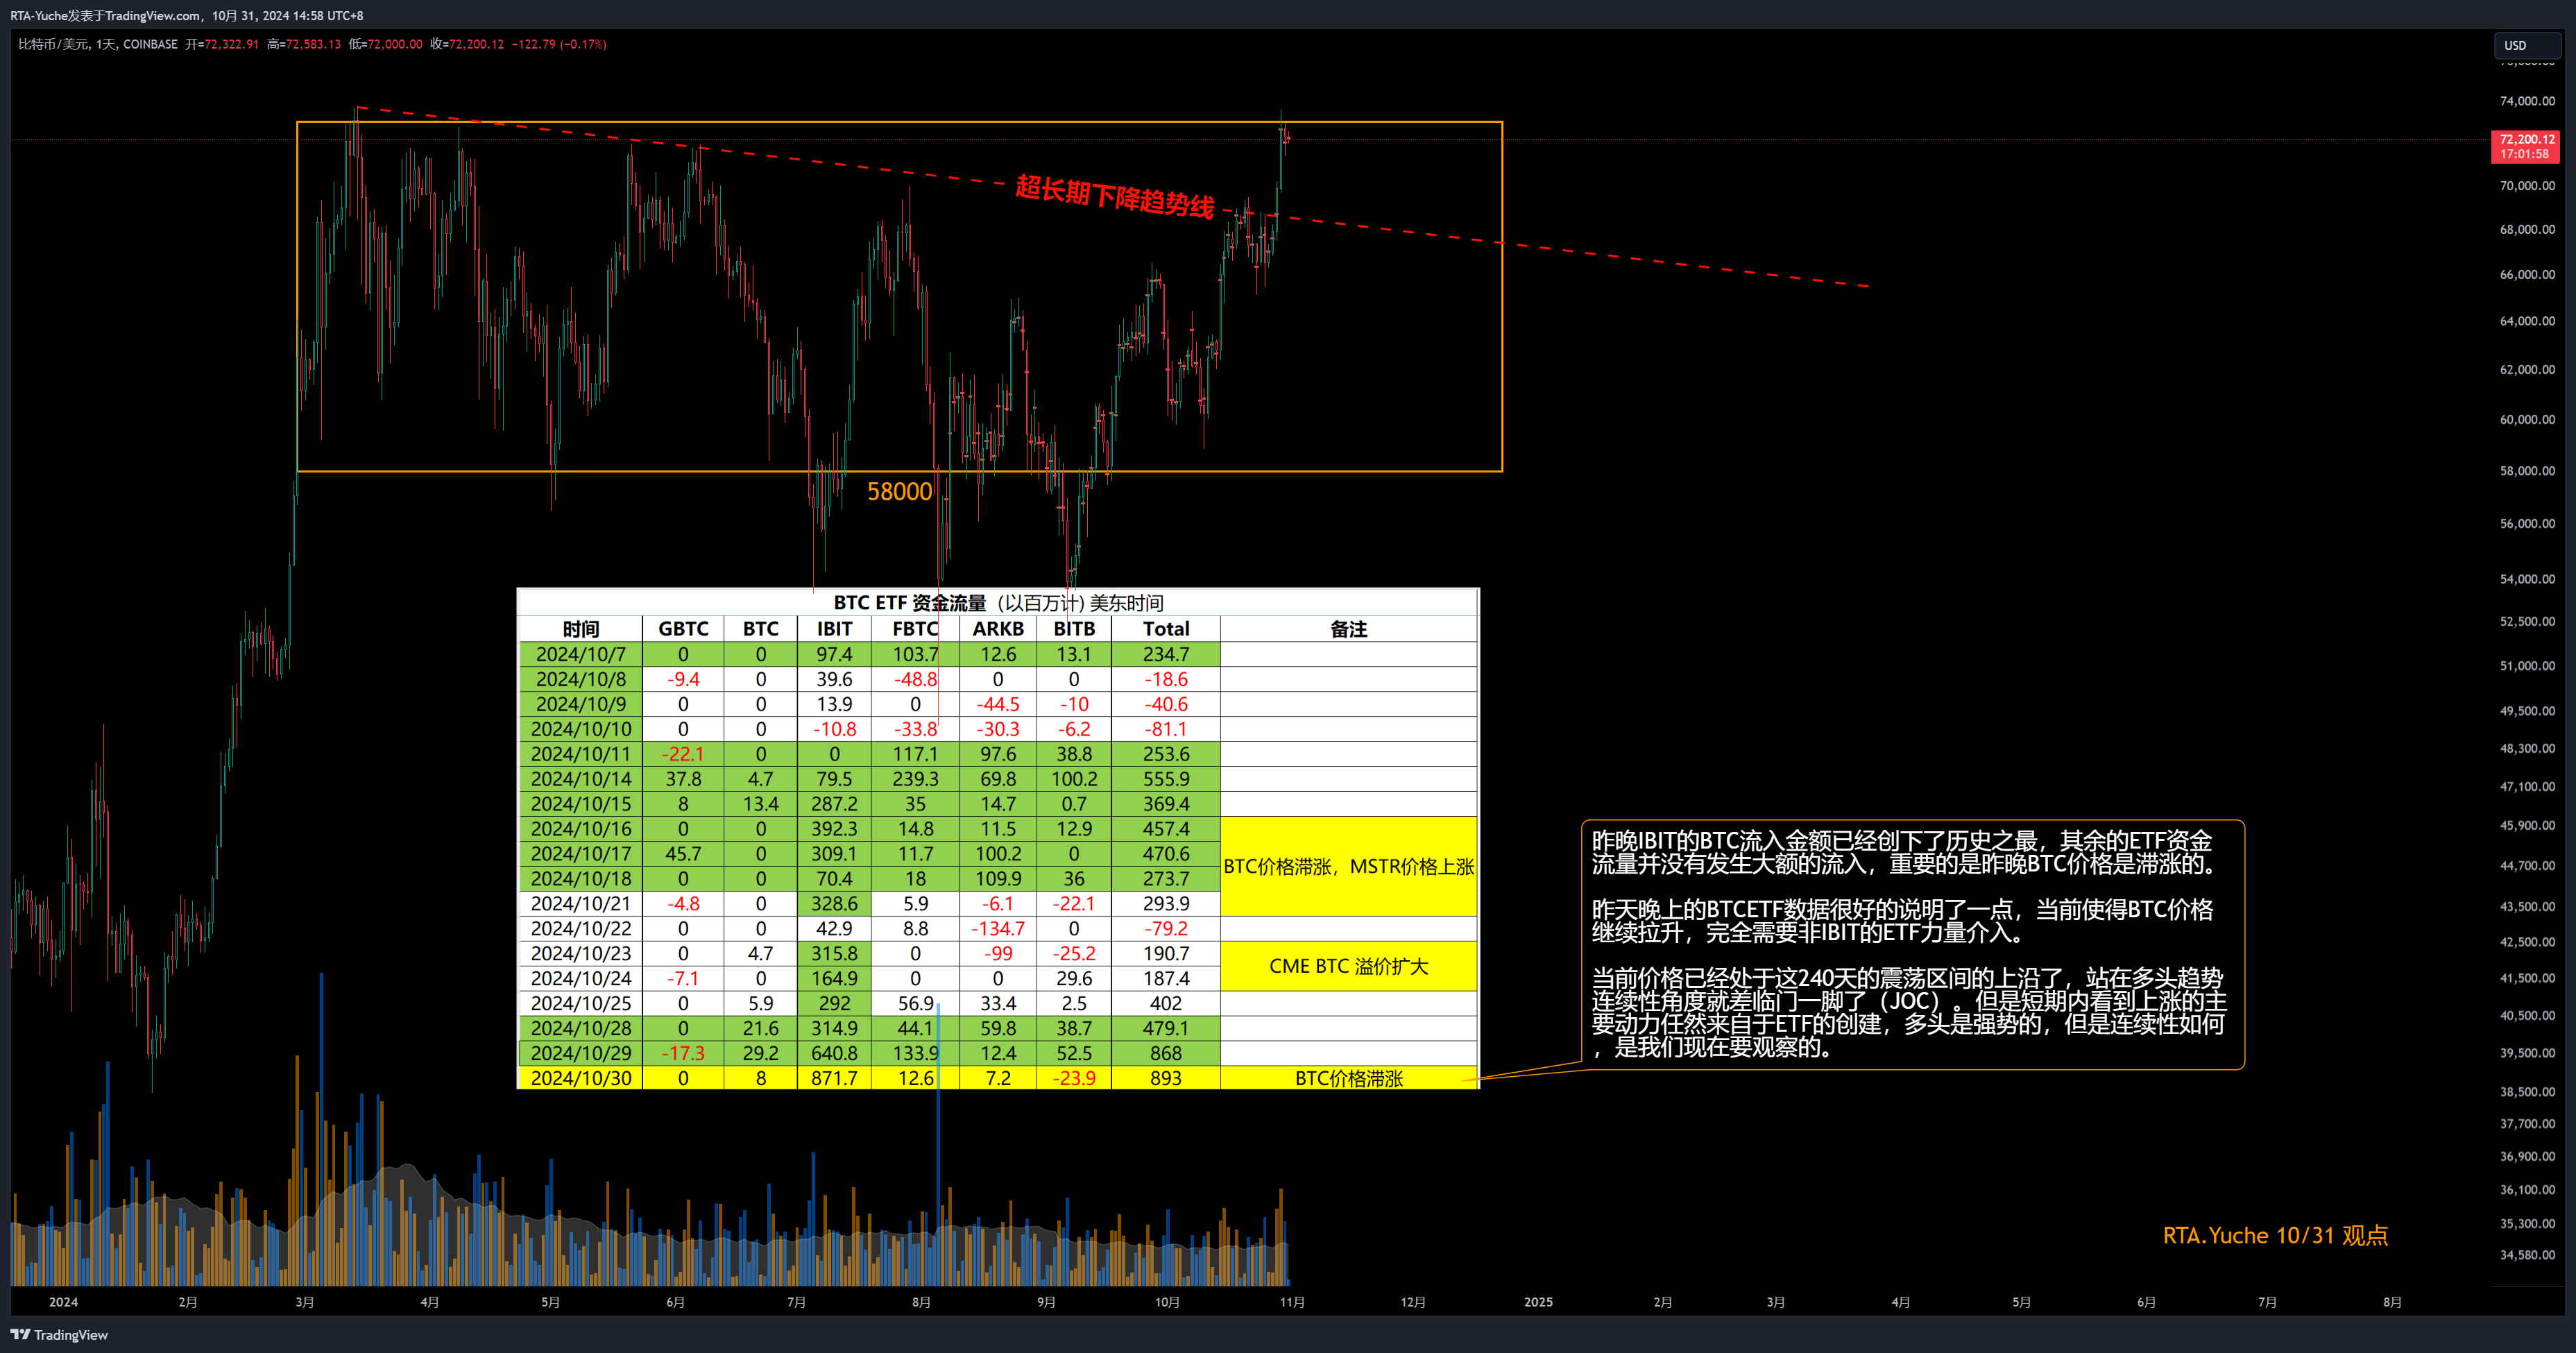Open the USD currency selector
The width and height of the screenshot is (2576, 1353).
2526,45
